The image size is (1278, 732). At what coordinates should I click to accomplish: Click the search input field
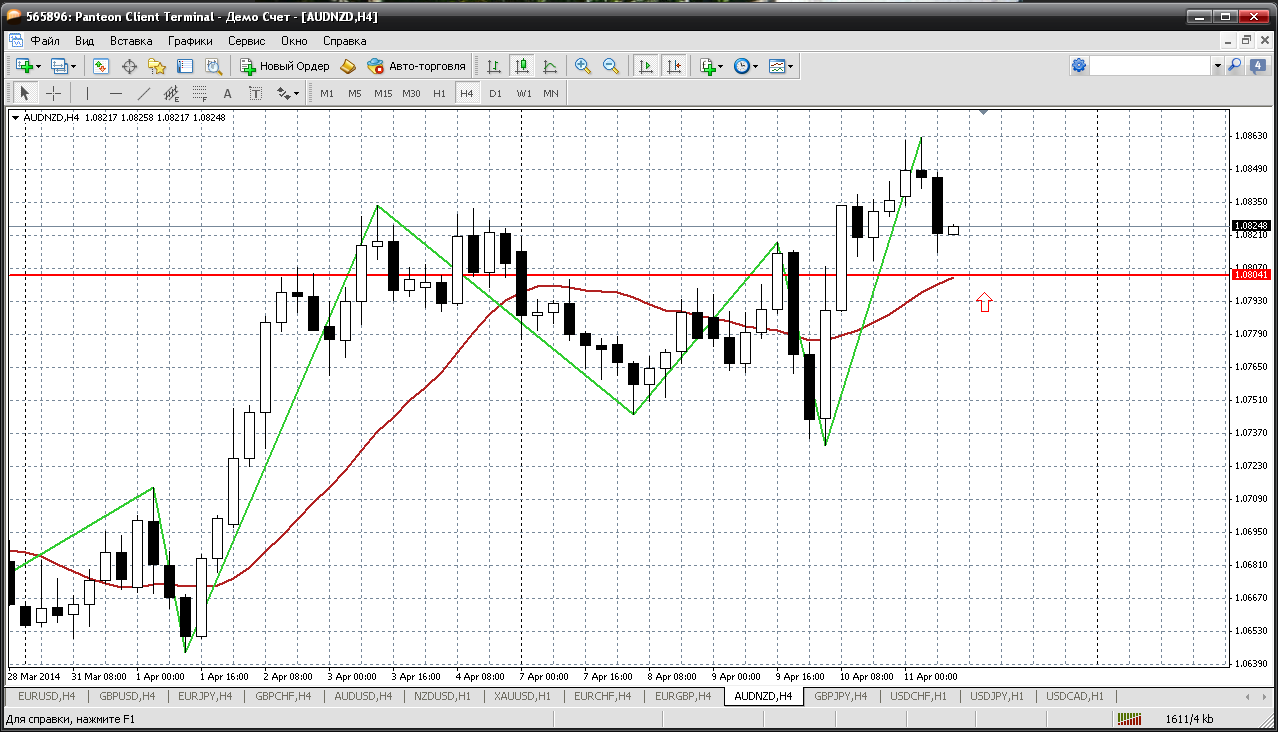click(1150, 65)
